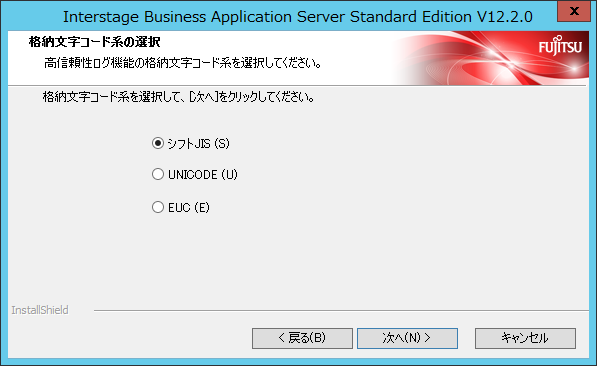Select the シフトJIS (S) radio button
Viewport: 597px width, 366px height.
(x=190, y=144)
